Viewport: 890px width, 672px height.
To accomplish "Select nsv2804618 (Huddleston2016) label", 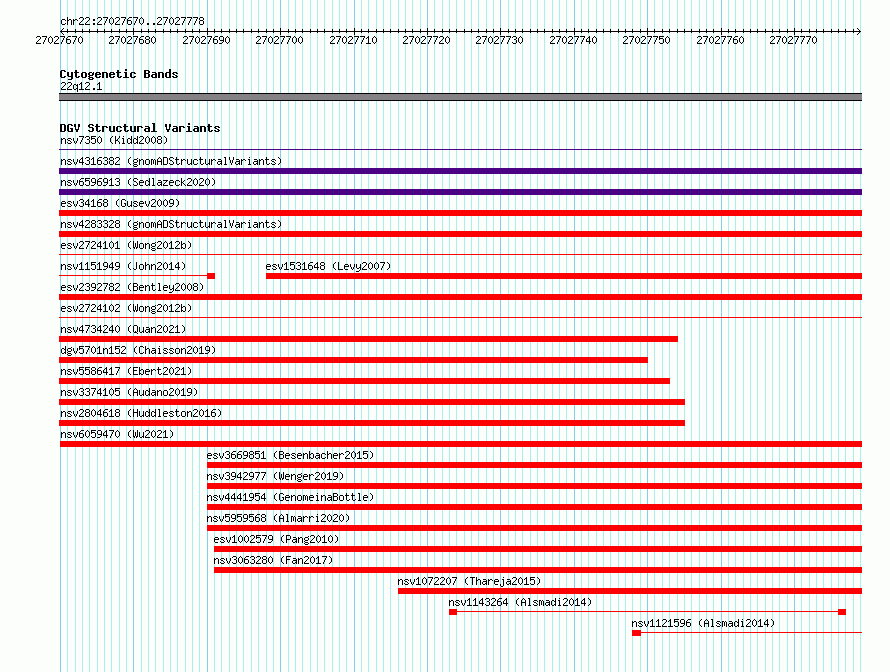I will pos(141,413).
